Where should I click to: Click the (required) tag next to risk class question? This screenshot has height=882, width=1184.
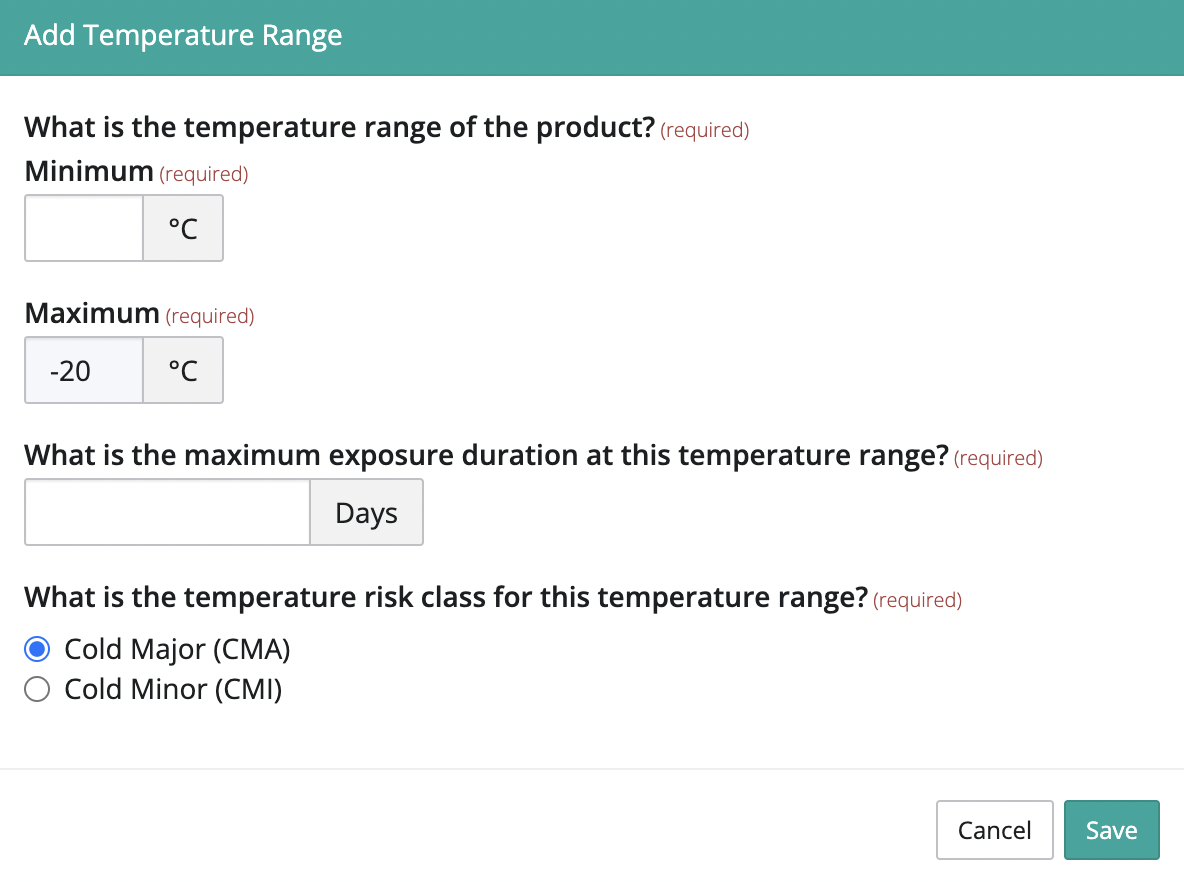pyautogui.click(x=916, y=600)
